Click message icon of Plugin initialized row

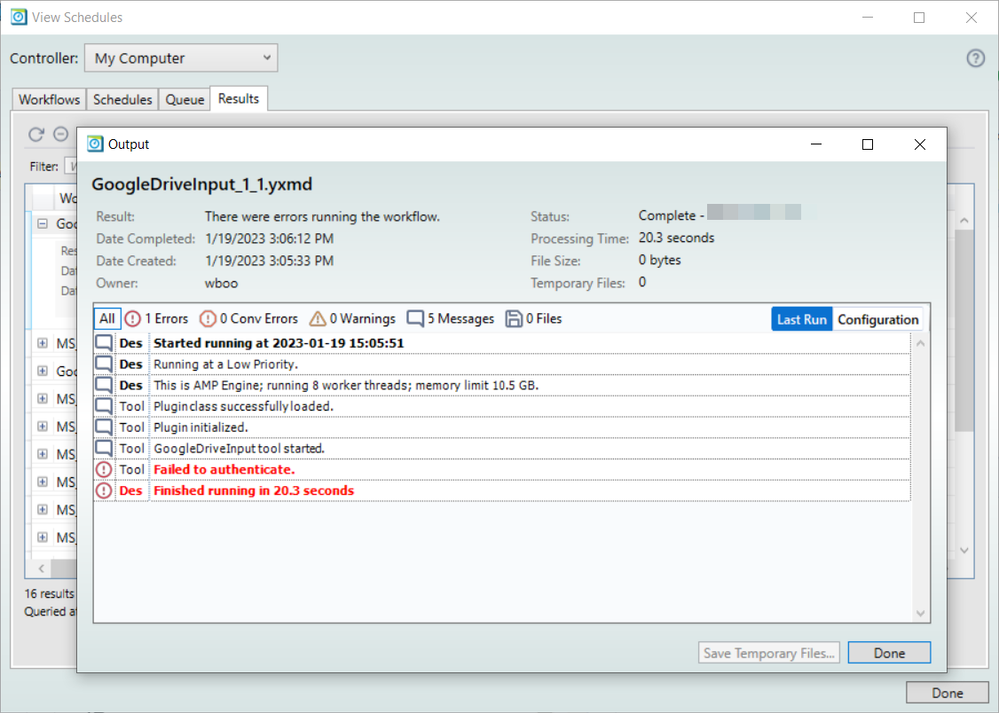click(104, 427)
